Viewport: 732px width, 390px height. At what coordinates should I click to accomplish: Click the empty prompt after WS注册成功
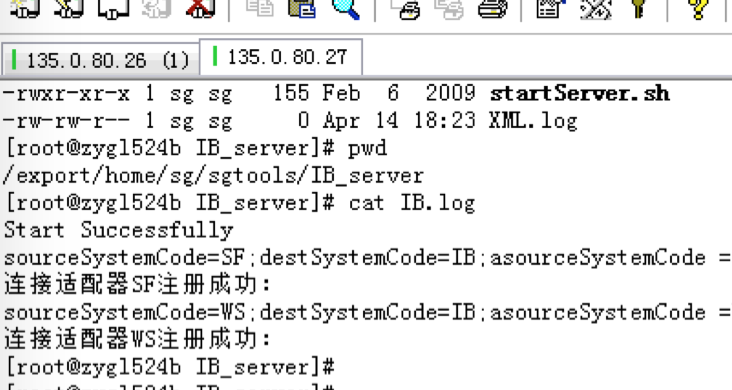click(x=170, y=367)
